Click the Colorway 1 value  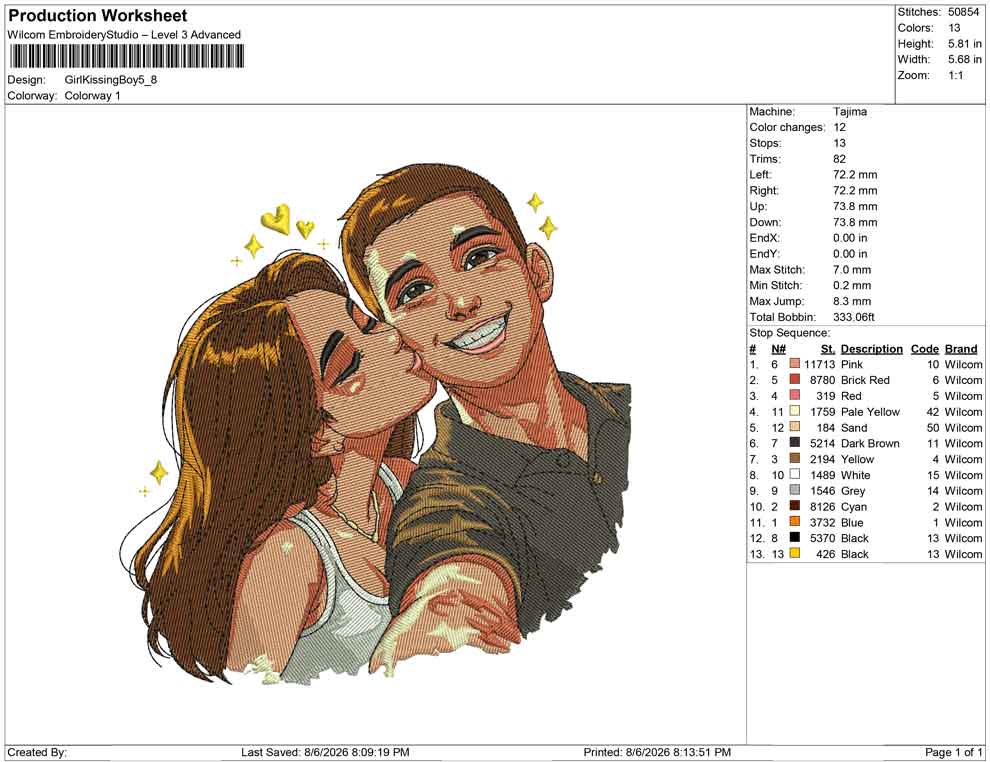coord(92,96)
